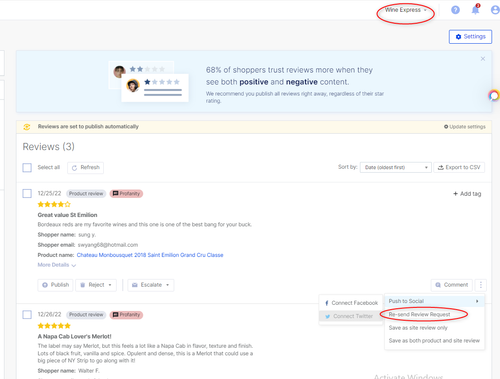Choose Save as both product and site review
500x379 pixels.
[434, 341]
